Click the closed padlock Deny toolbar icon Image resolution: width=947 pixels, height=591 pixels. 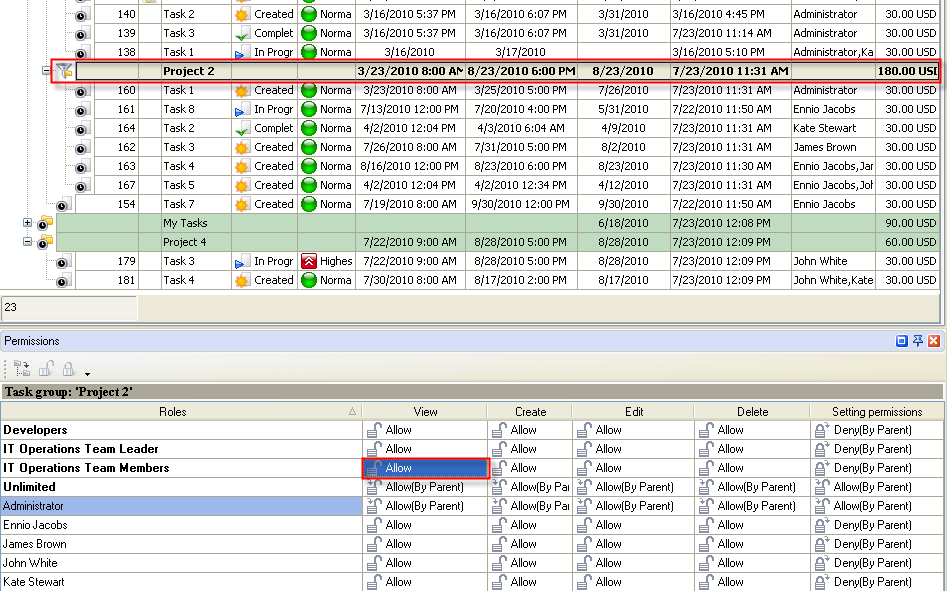pyautogui.click(x=69, y=368)
